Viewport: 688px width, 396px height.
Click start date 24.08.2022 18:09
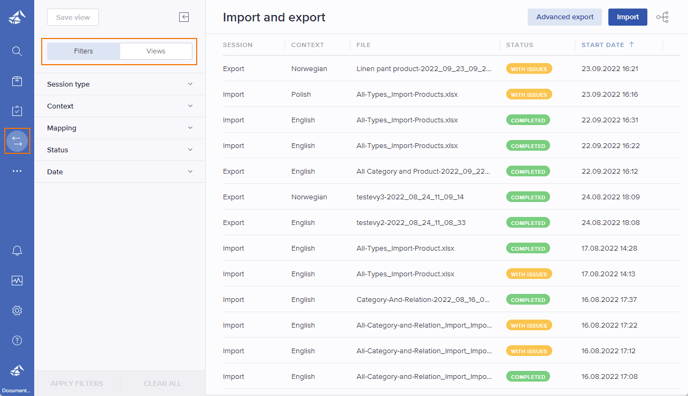pos(610,197)
